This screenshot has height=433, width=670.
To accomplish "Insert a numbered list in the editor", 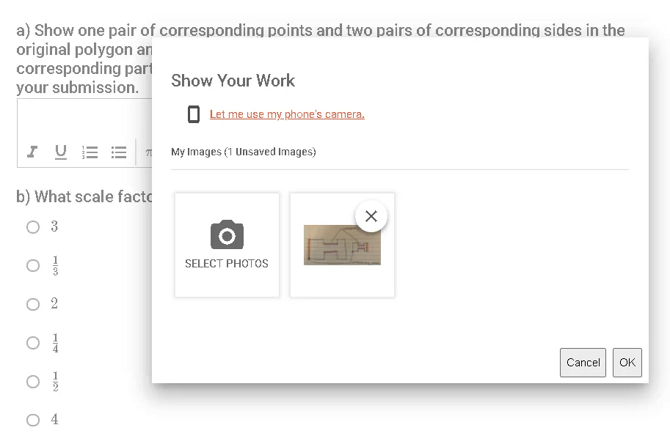I will (90, 152).
